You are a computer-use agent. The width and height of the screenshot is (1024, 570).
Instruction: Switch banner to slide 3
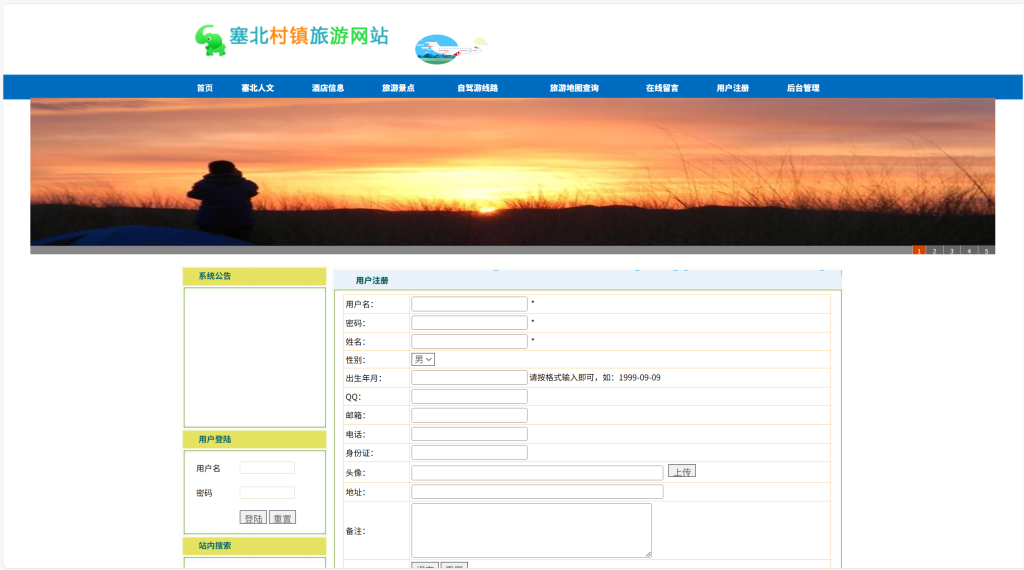(x=952, y=251)
